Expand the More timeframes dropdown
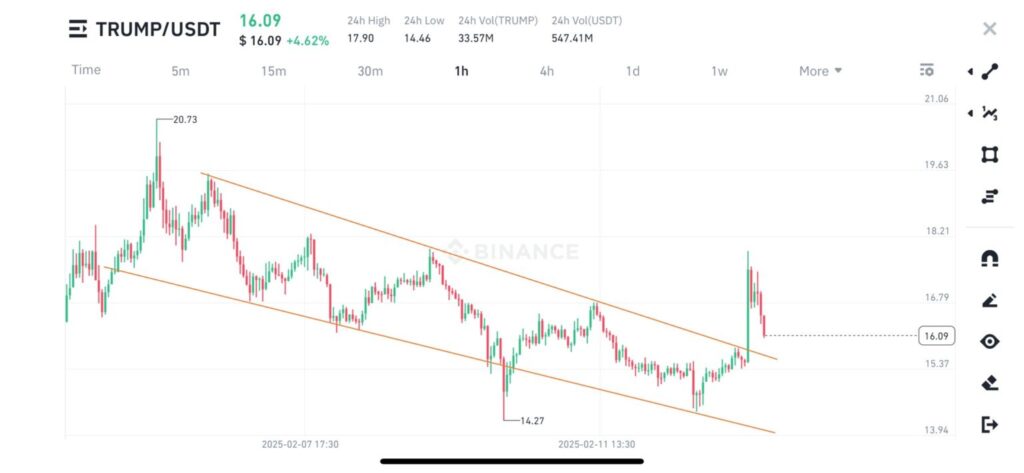1024x473 pixels. pyautogui.click(x=820, y=71)
